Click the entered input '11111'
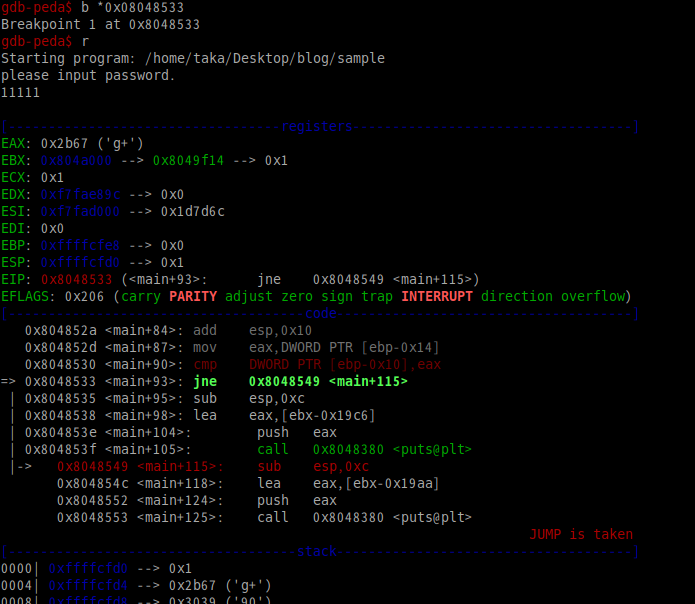 pos(20,93)
